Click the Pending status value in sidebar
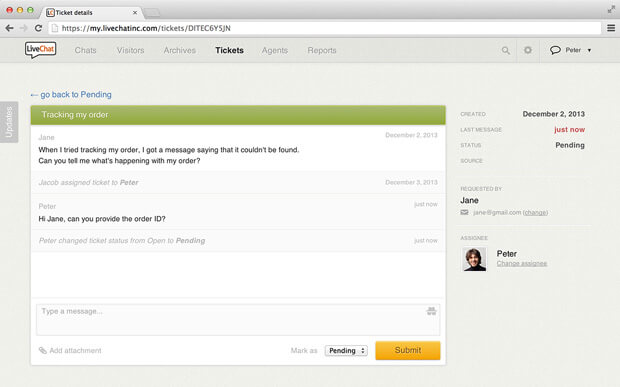Screen dimensions: 620x387 point(570,145)
